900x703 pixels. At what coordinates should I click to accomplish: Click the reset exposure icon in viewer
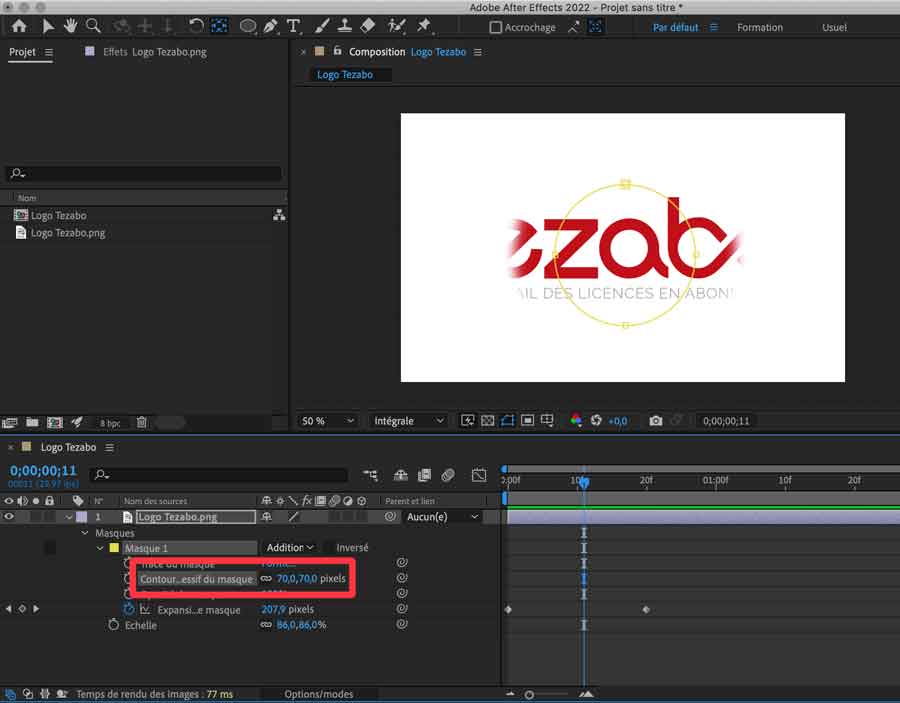tap(596, 421)
